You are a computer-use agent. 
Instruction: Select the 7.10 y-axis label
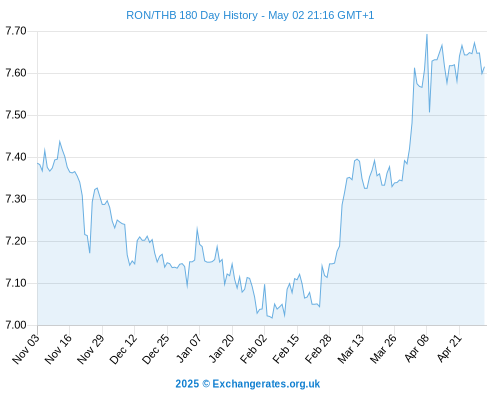[x=16, y=283]
